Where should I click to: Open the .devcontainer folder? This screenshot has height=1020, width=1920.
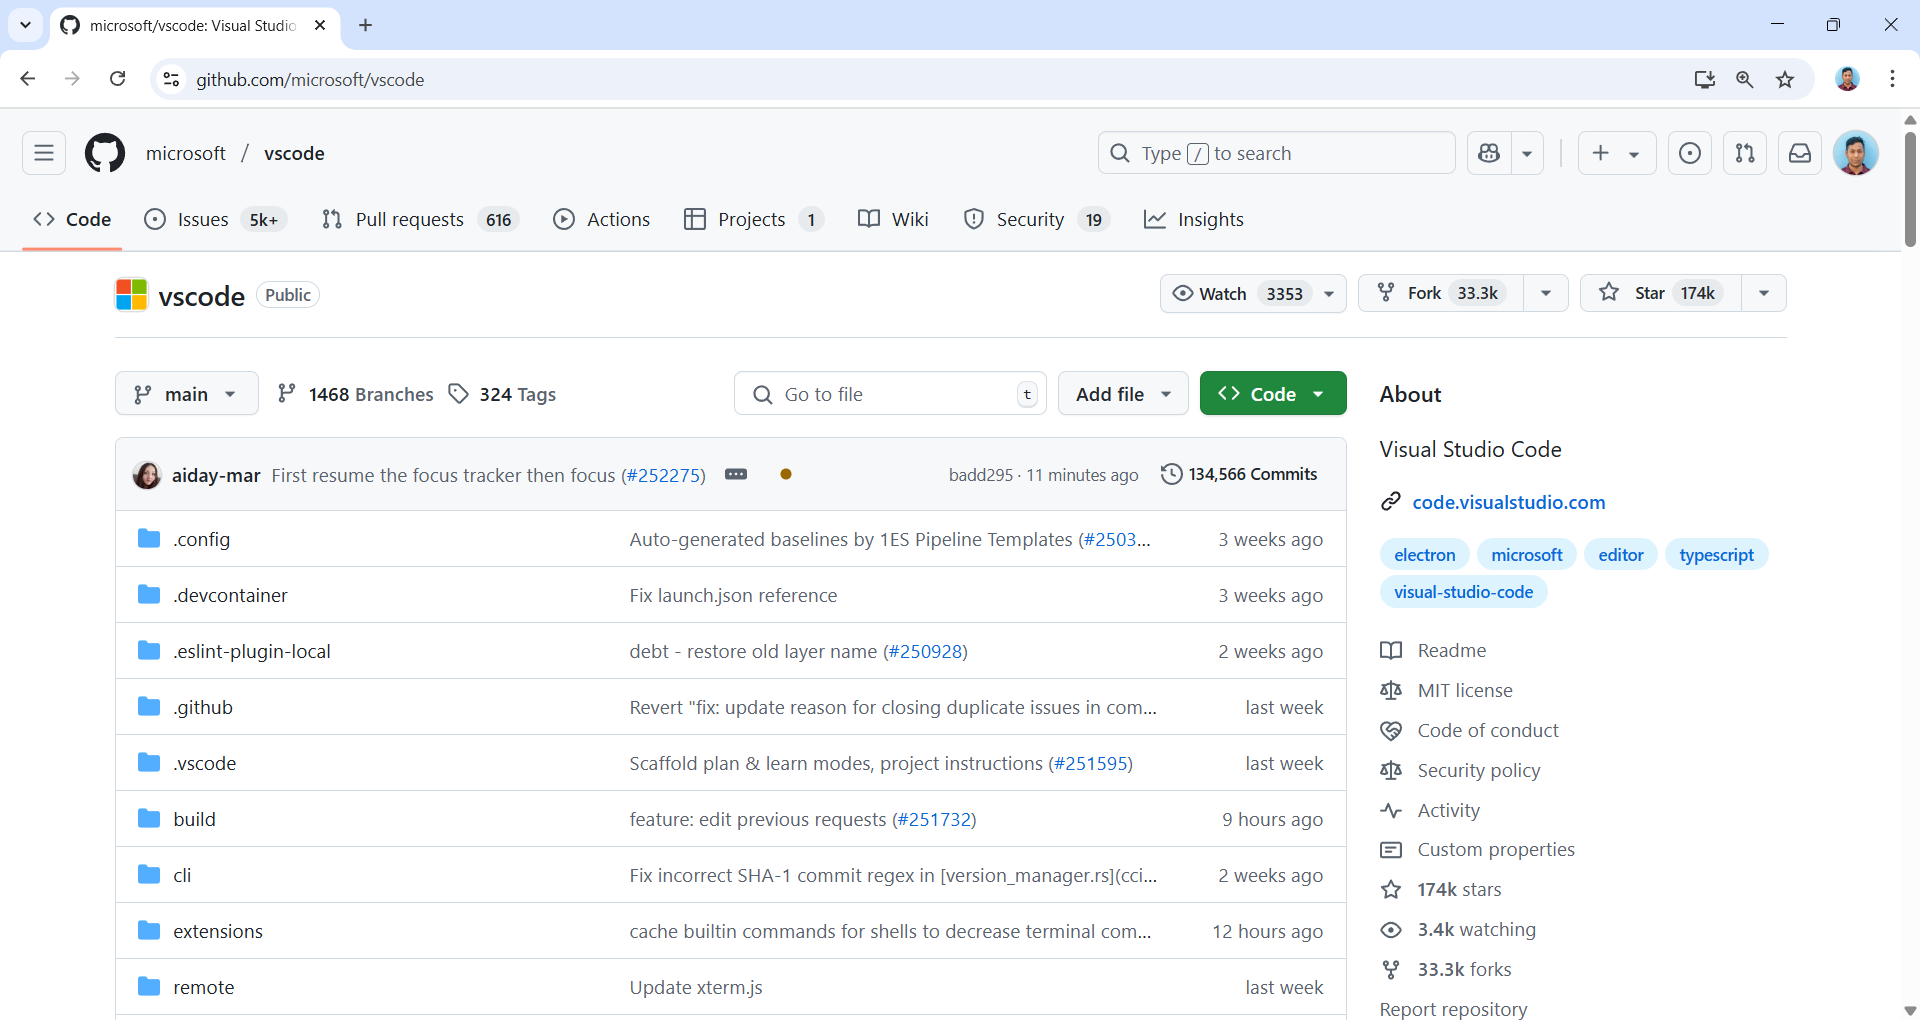[230, 595]
